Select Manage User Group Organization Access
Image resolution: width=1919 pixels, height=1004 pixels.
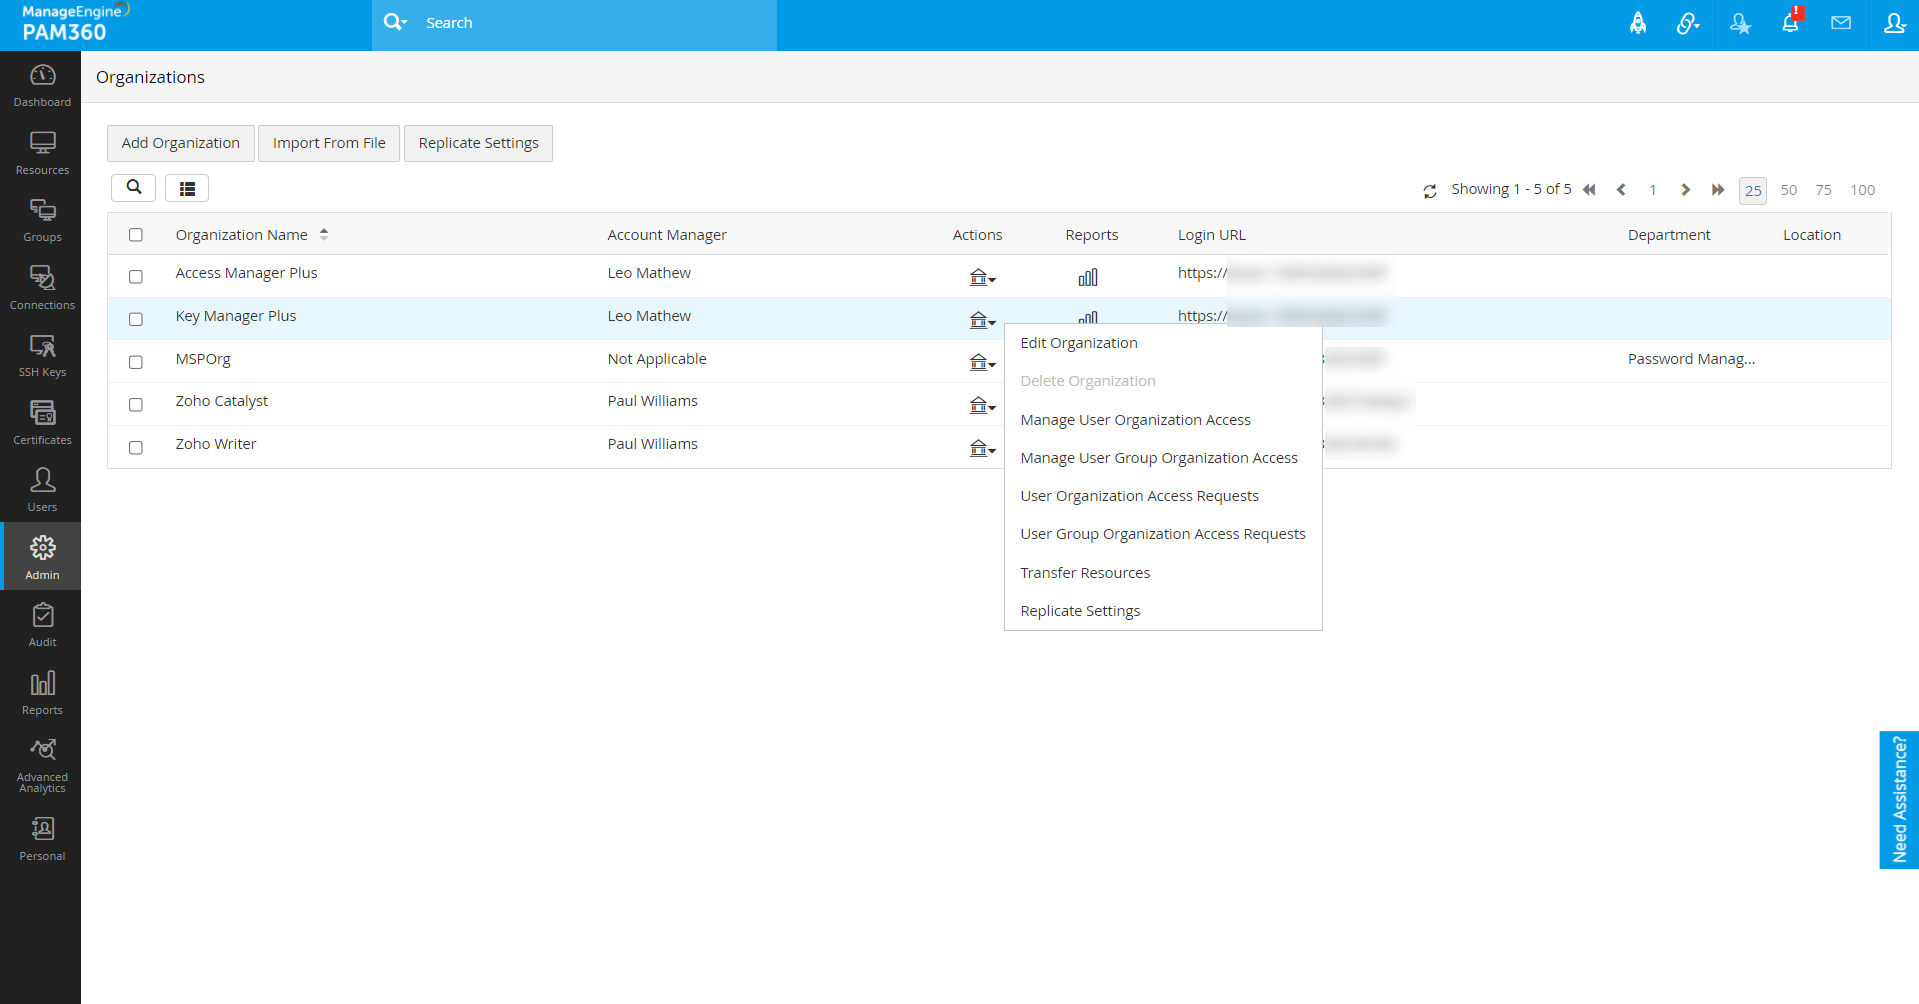[1159, 458]
